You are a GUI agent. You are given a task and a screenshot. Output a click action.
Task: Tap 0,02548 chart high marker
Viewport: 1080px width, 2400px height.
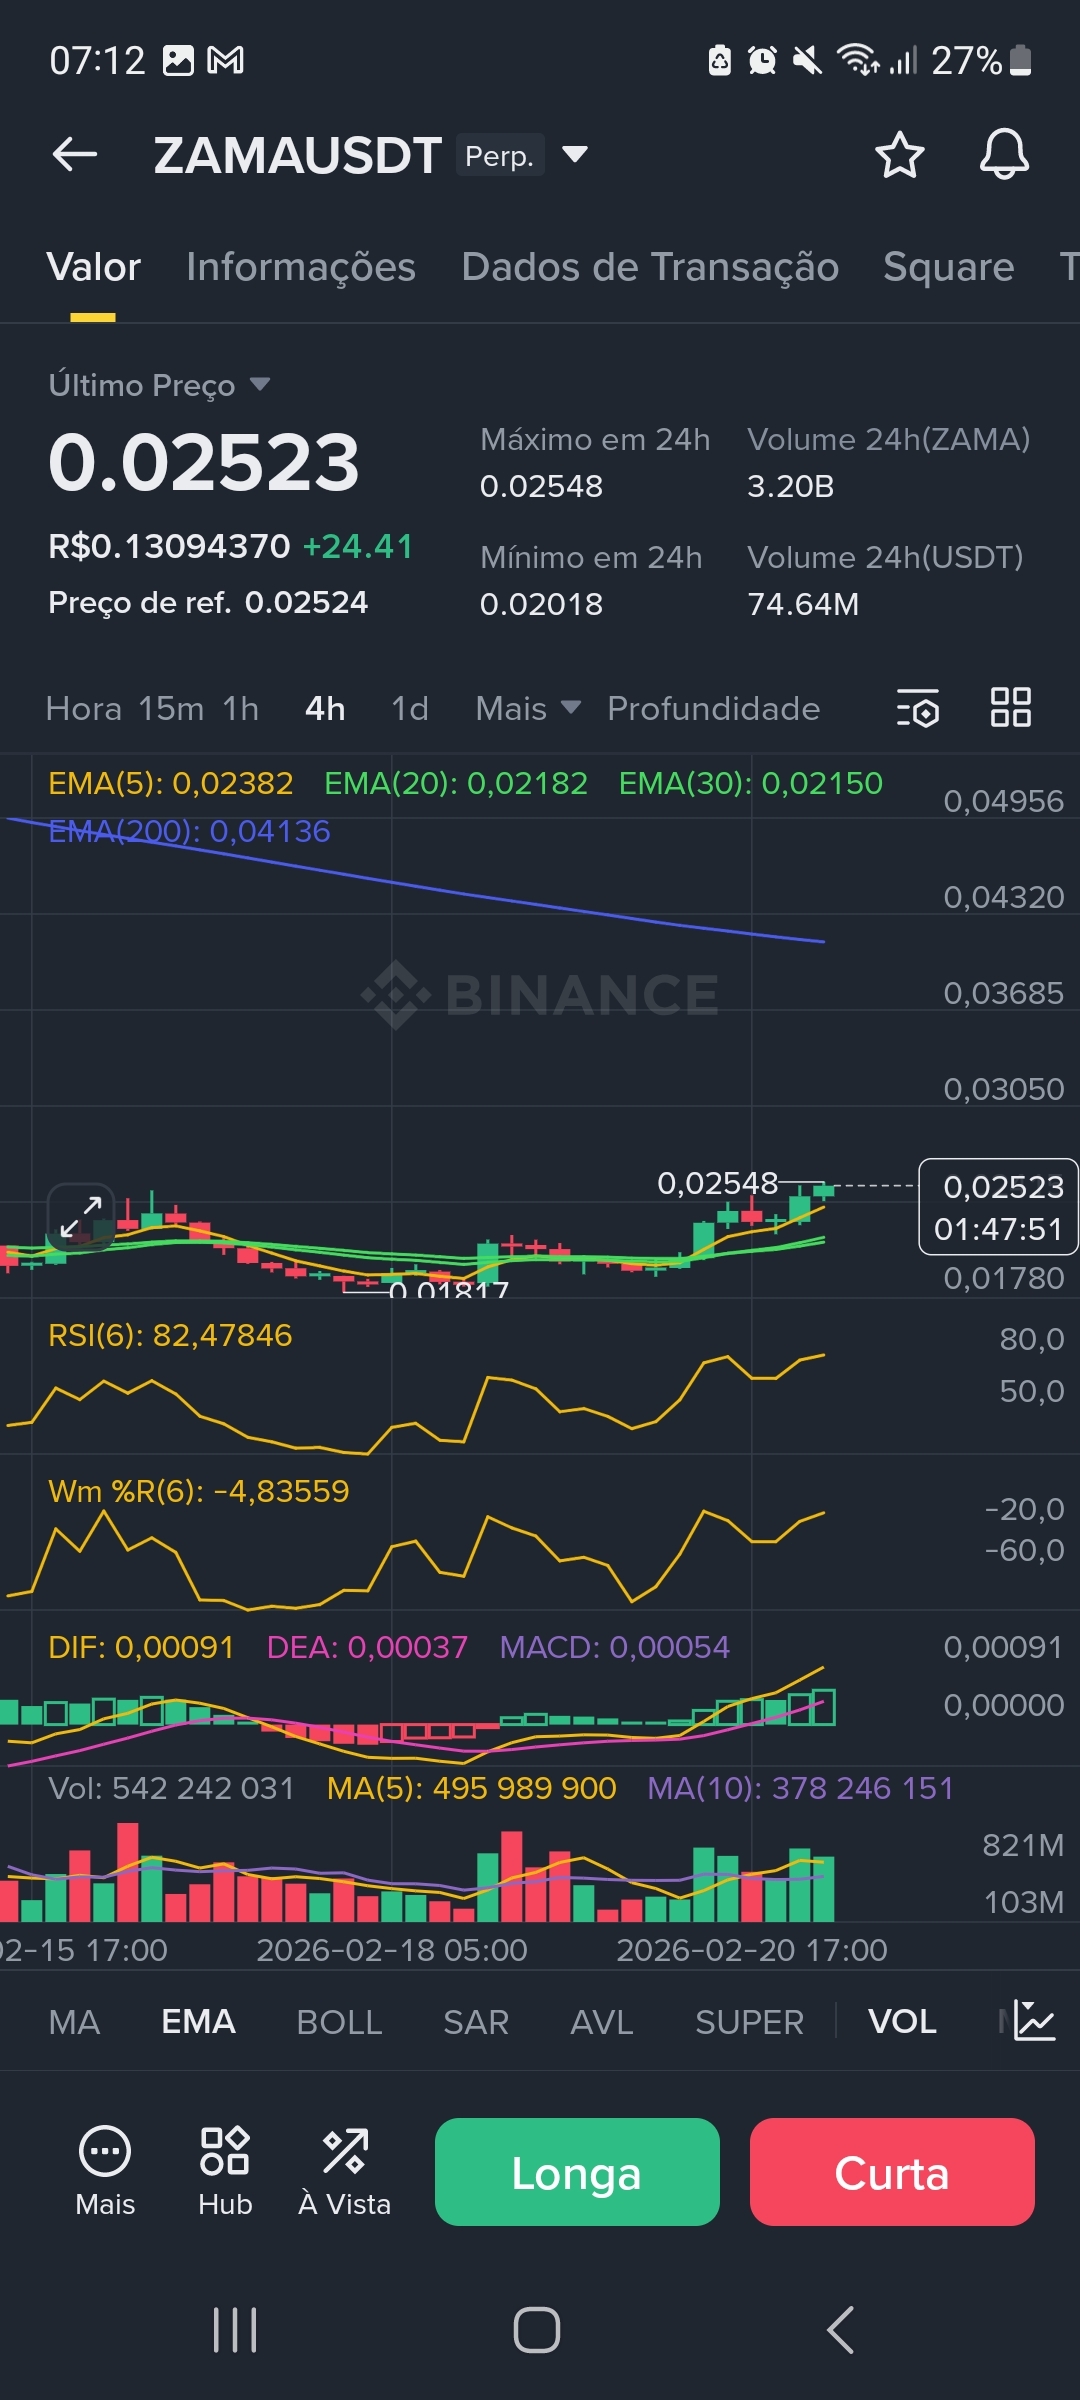[x=717, y=1183]
